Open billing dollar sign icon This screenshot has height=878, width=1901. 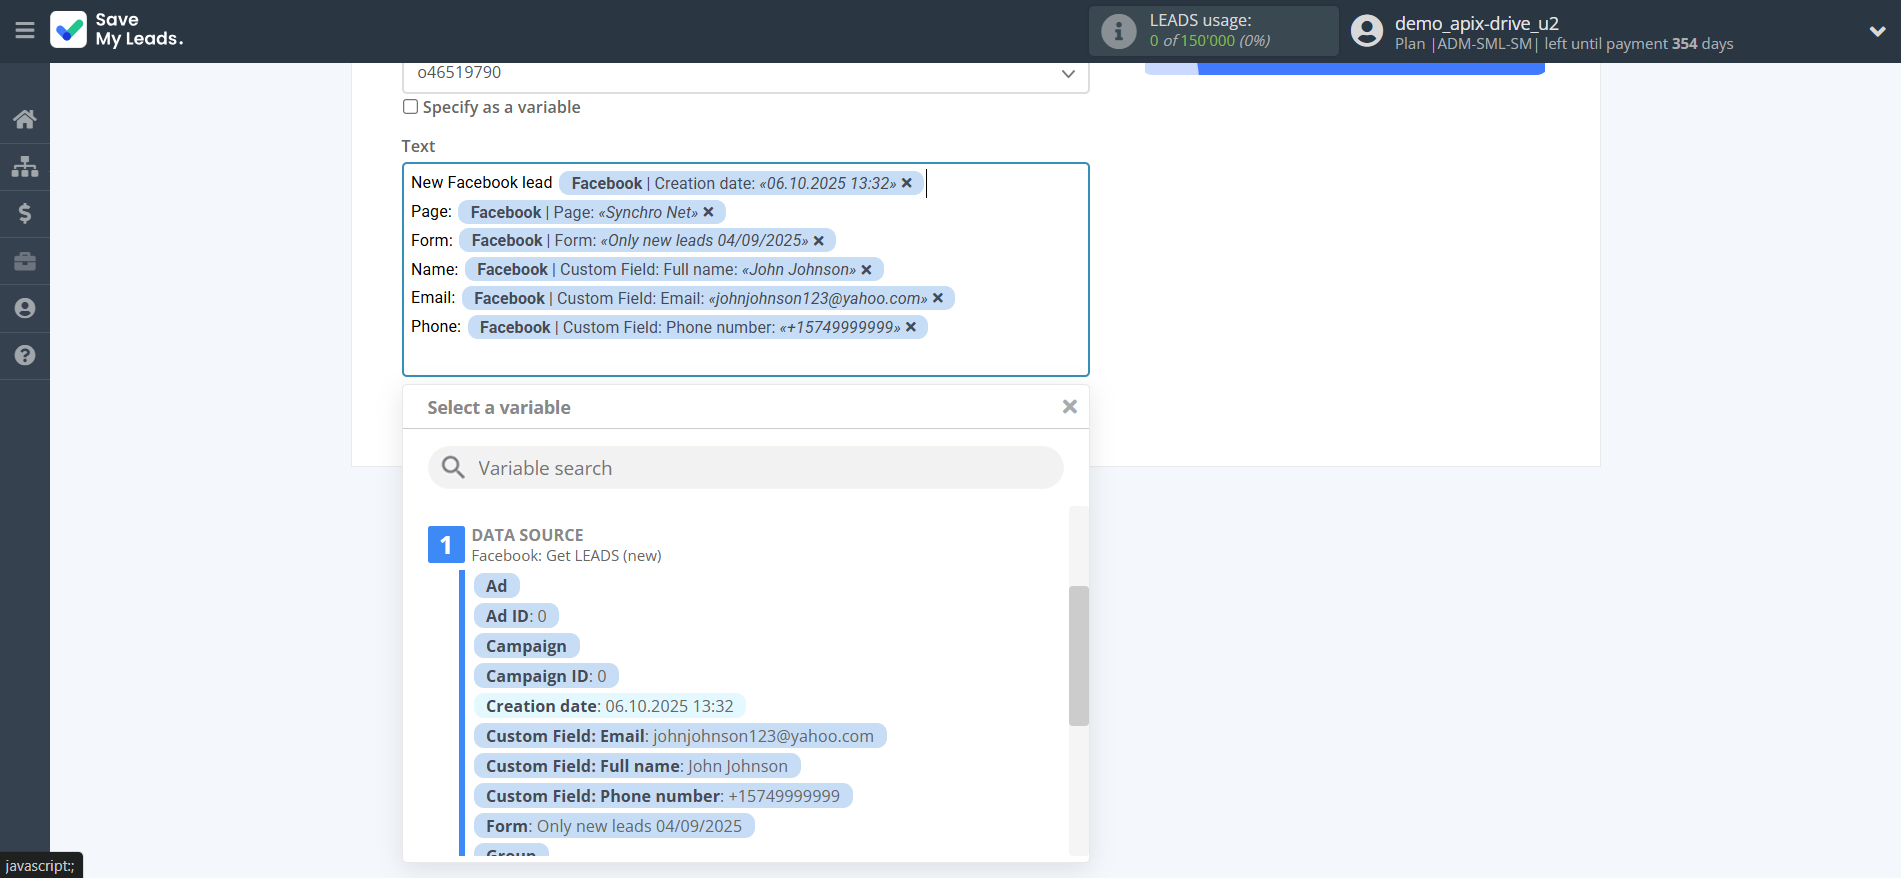click(25, 213)
